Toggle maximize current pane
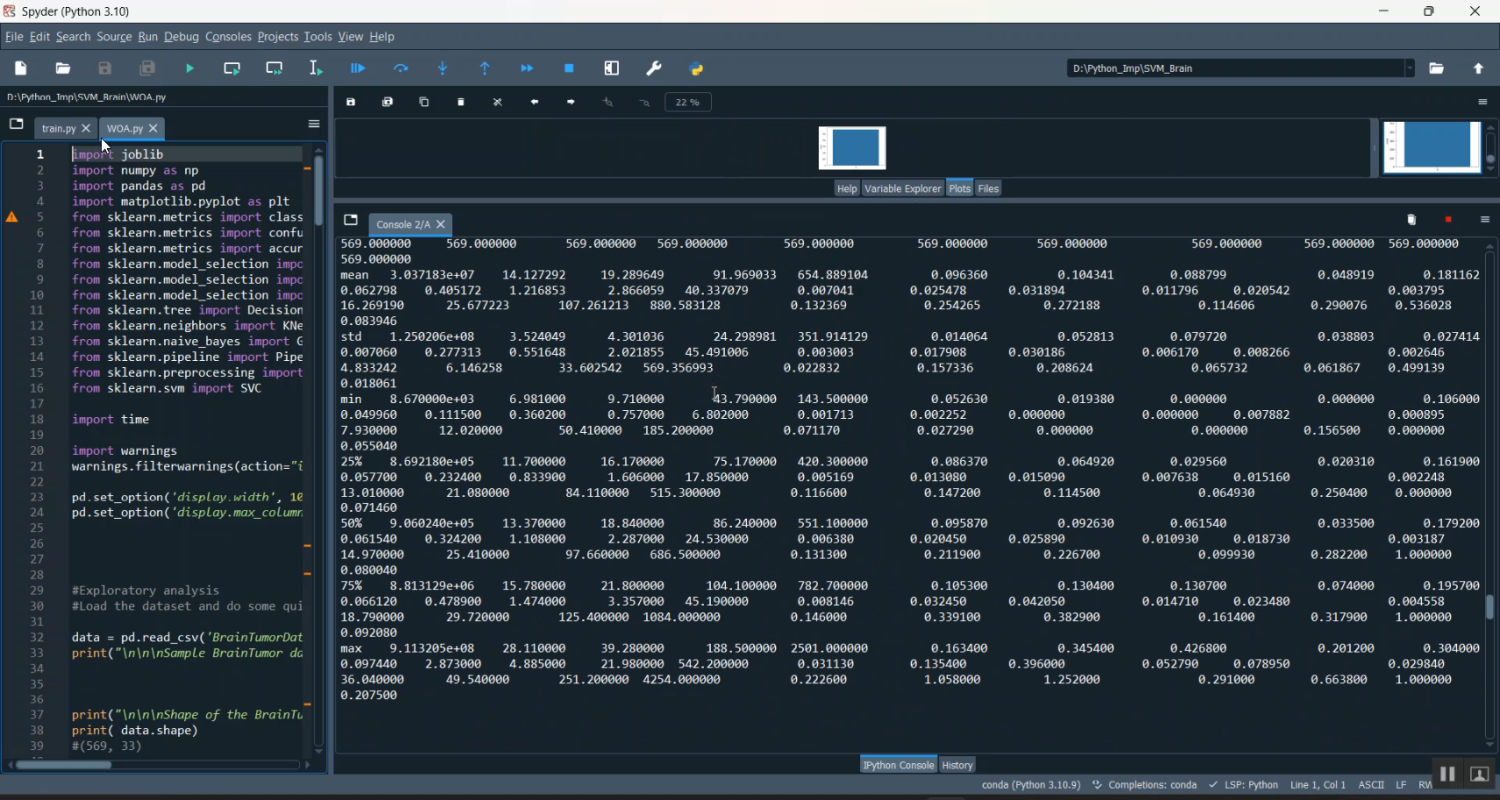This screenshot has width=1500, height=800. pyautogui.click(x=612, y=69)
